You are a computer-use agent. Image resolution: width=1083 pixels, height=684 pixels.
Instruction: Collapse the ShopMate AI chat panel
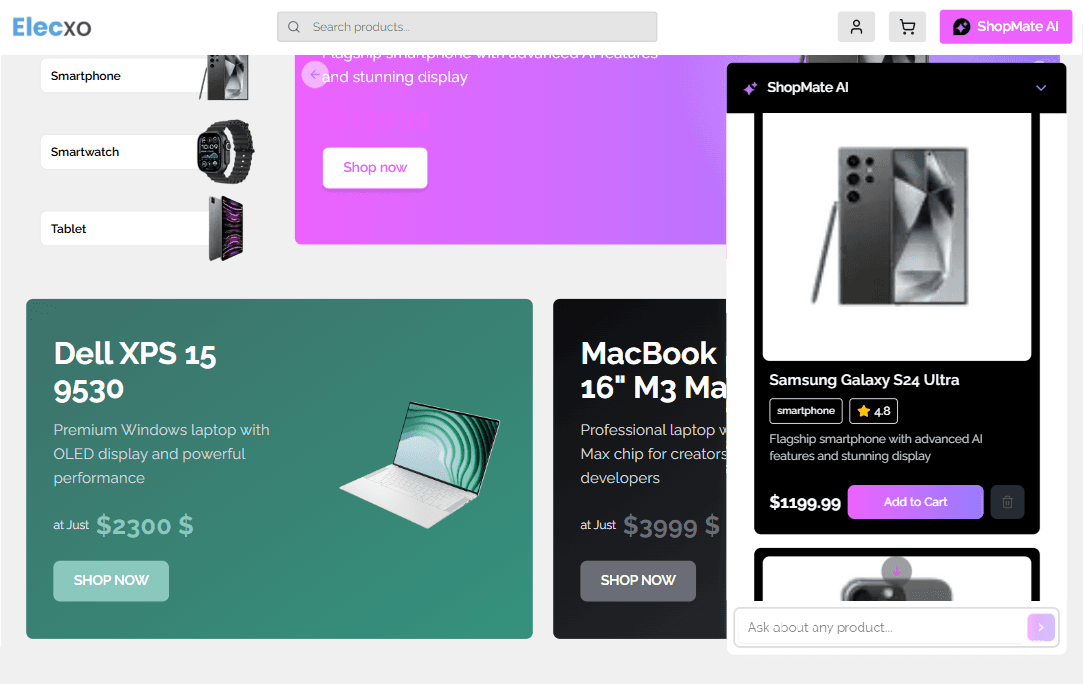pos(1041,88)
